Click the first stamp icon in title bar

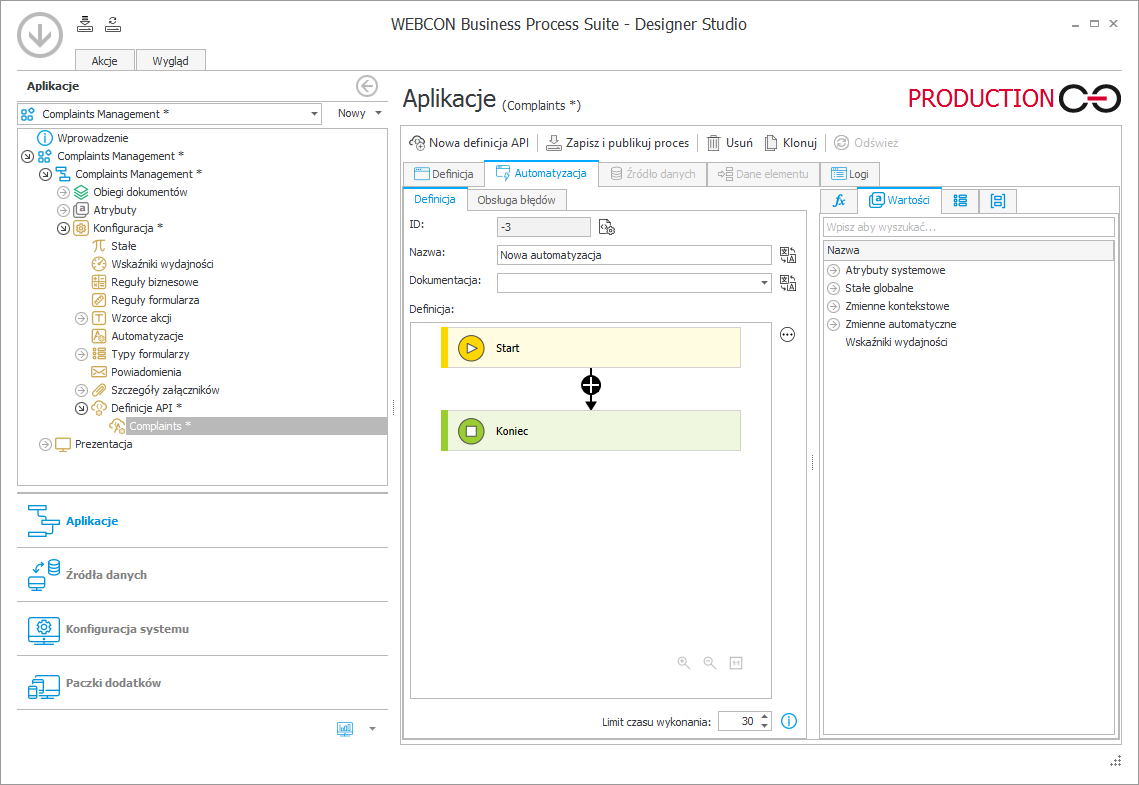coord(85,24)
